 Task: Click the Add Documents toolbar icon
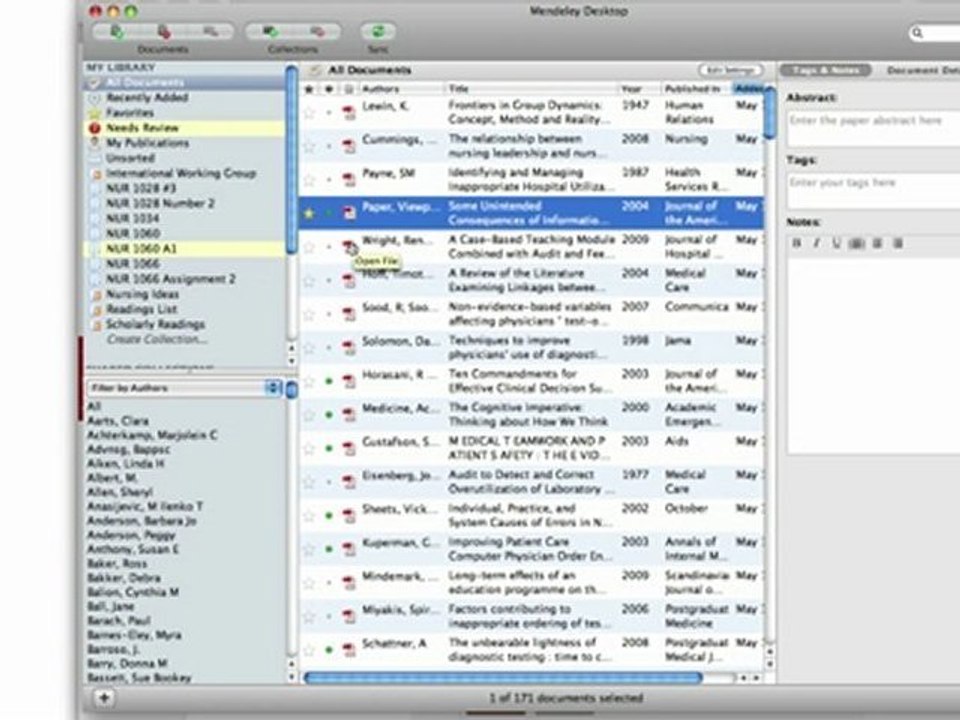tap(116, 32)
